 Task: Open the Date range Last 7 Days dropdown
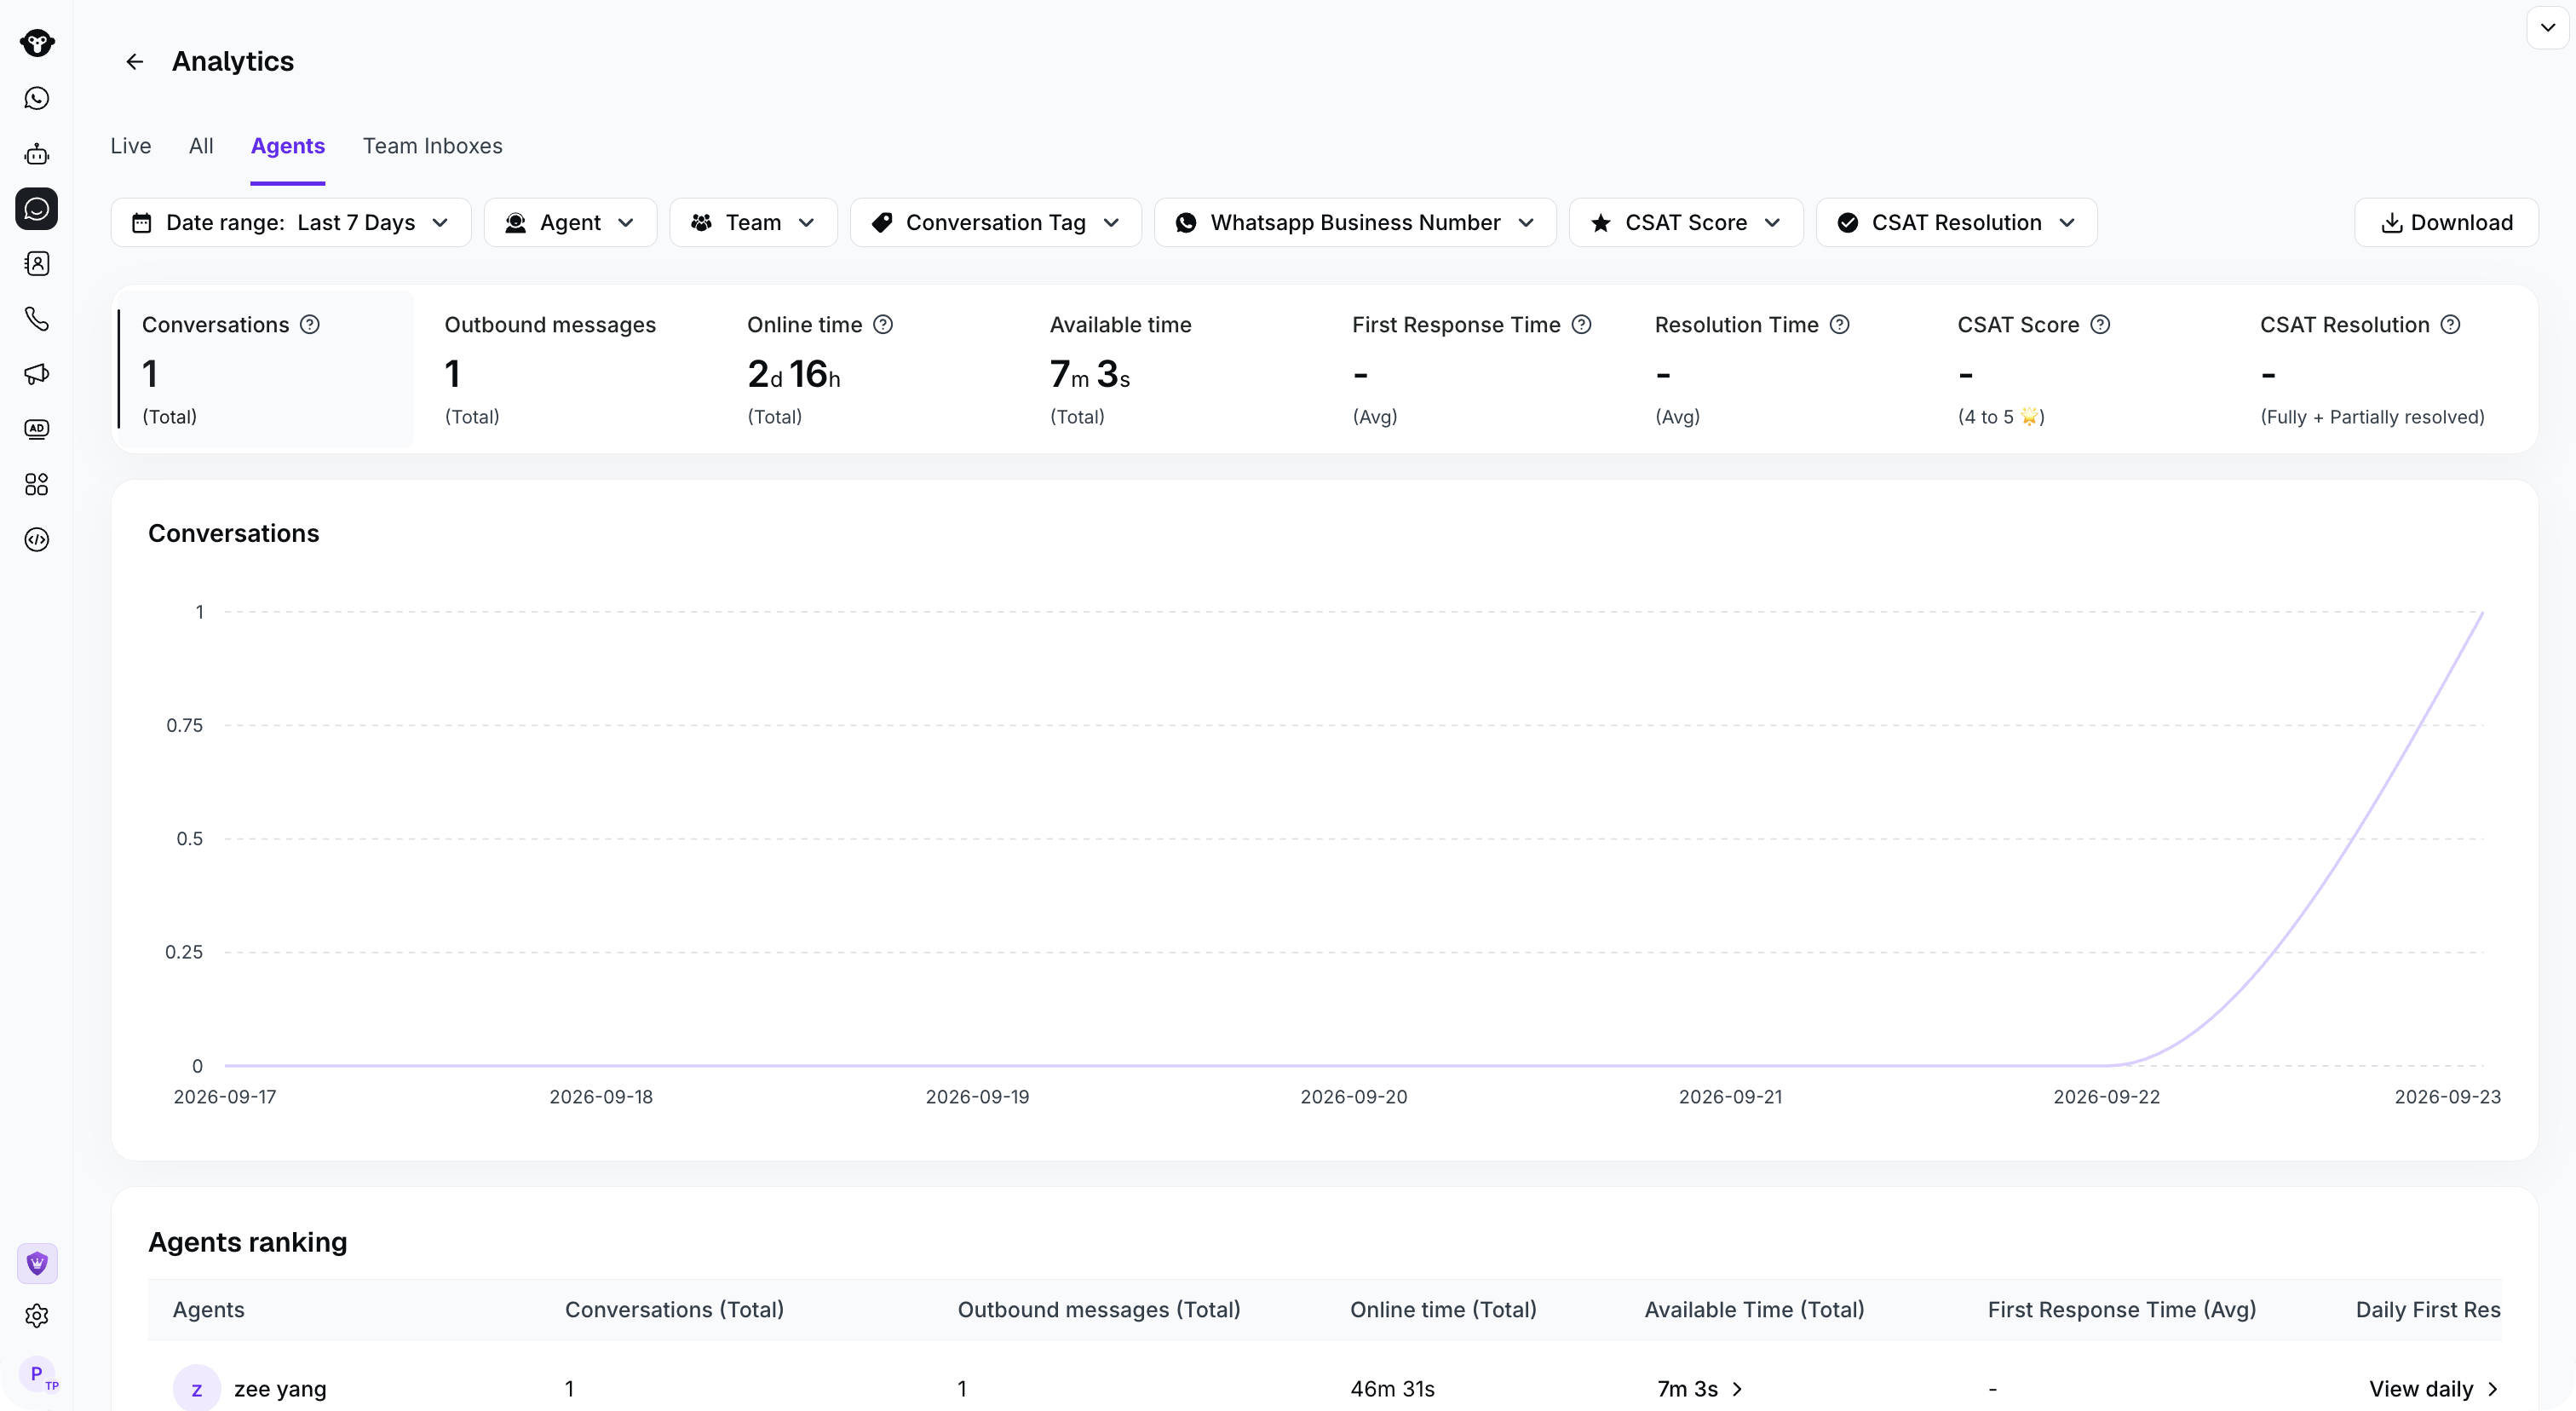pos(291,223)
